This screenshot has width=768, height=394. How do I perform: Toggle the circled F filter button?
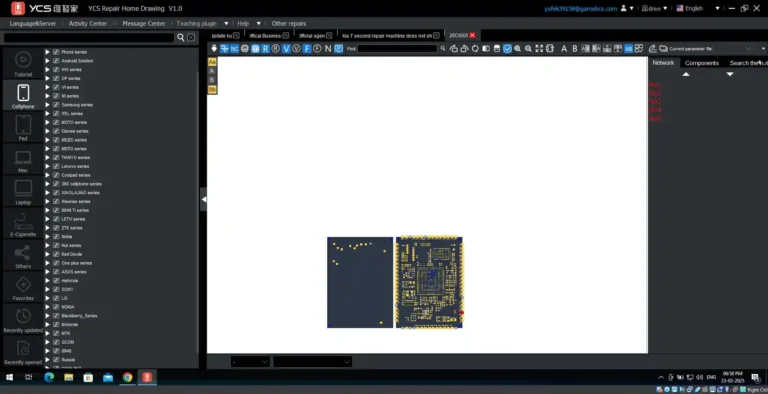coord(317,49)
